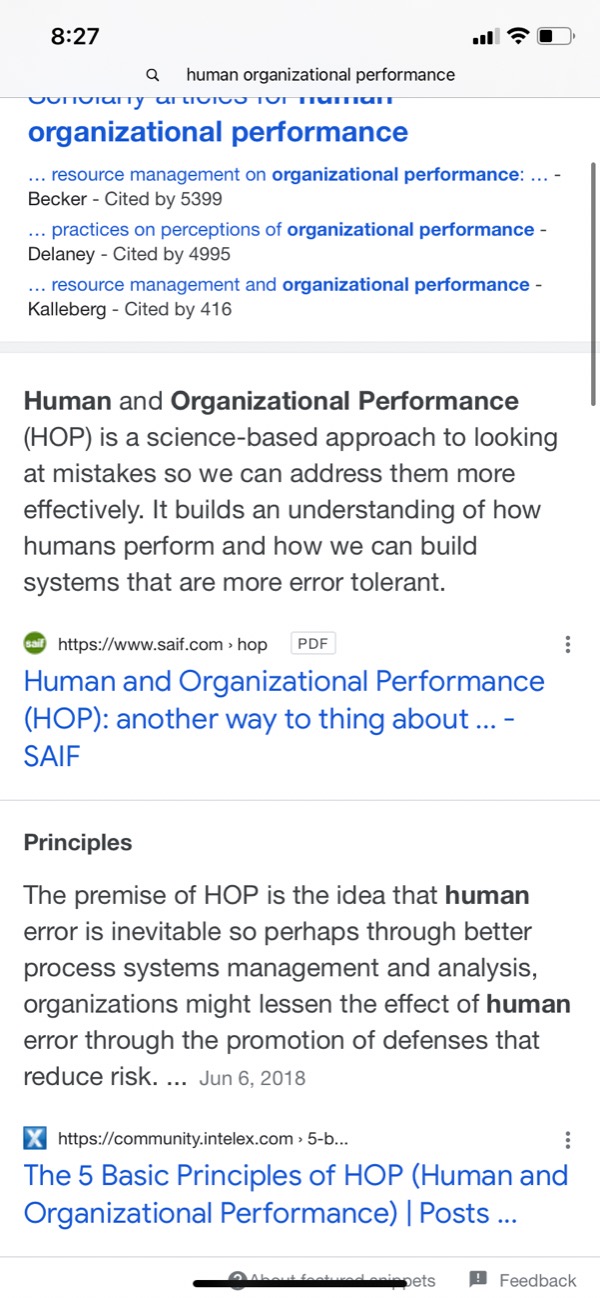Tap the search query text in address bar
Image resolution: width=600 pixels, height=1298 pixels.
(320, 75)
